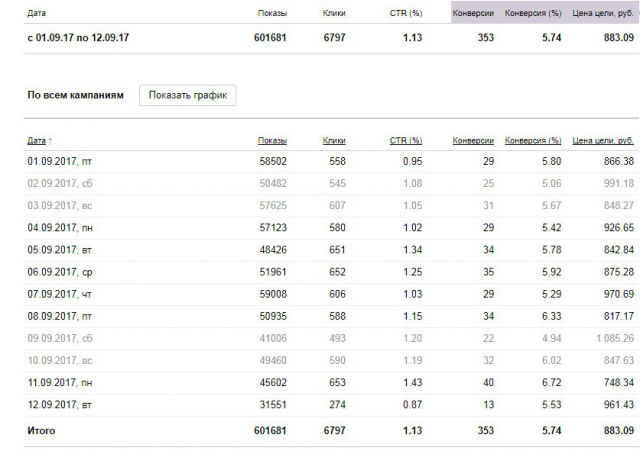640x454 pixels.
Task: Click the Показать график button
Action: [187, 95]
